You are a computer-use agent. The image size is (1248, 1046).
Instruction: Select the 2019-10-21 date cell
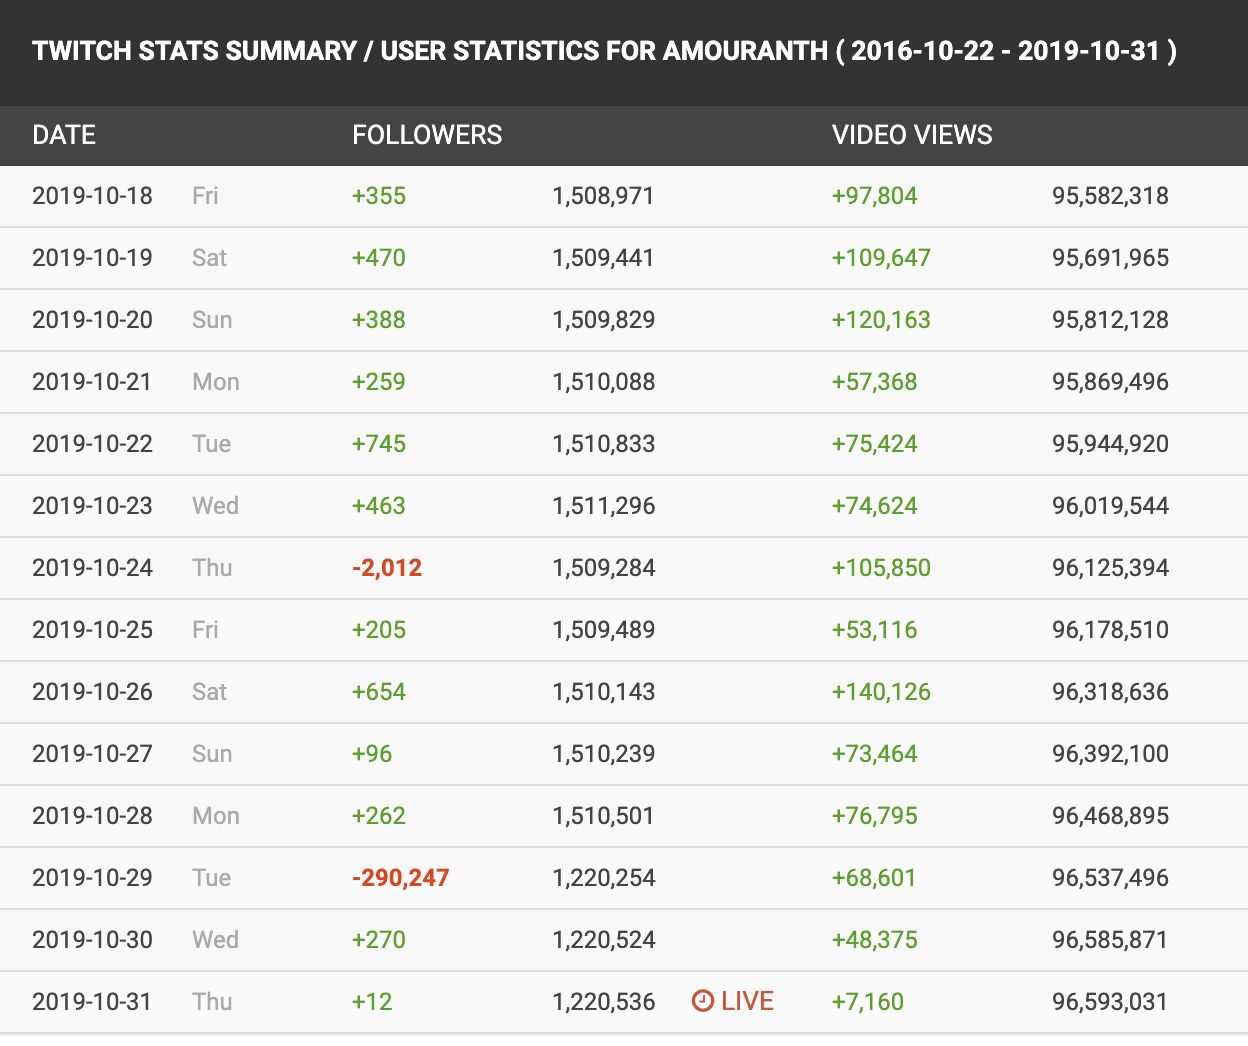(92, 382)
